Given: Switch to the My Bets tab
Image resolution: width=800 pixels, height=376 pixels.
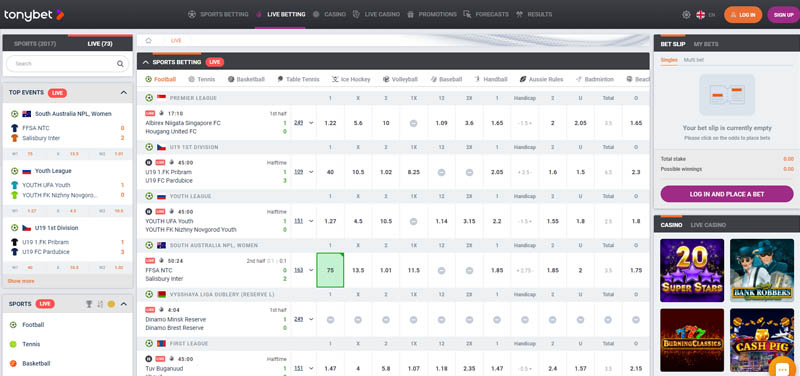Looking at the screenshot, I should (x=706, y=44).
